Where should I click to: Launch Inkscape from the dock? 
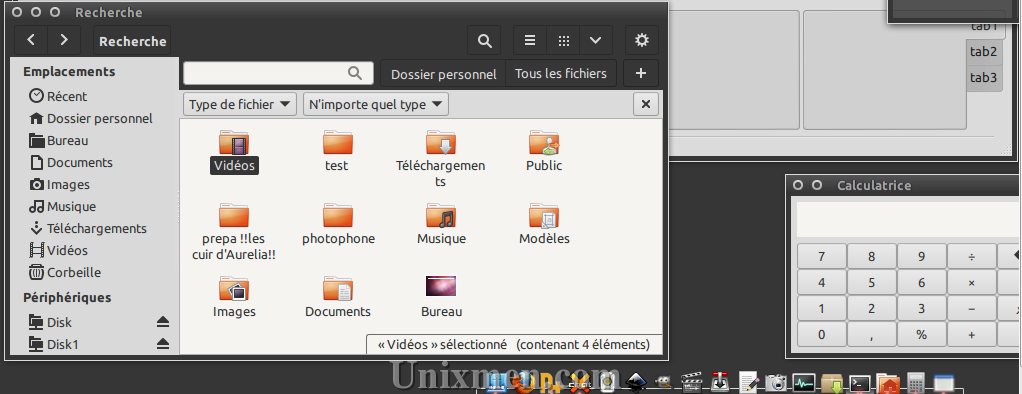point(635,382)
